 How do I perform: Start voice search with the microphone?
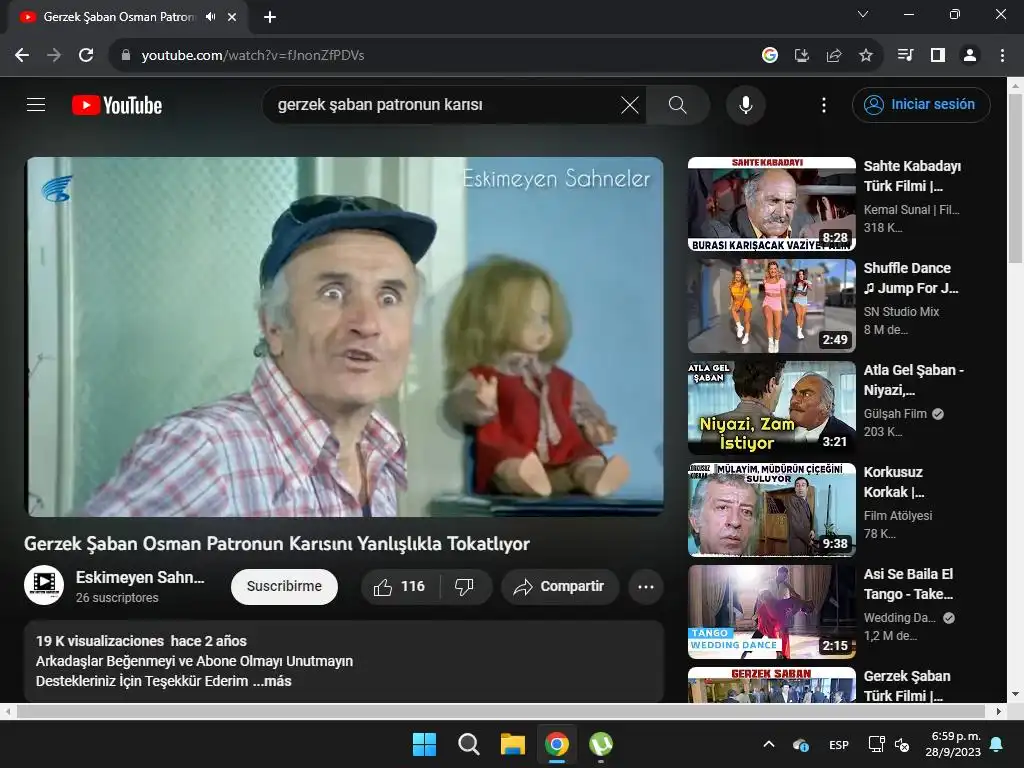pos(746,104)
